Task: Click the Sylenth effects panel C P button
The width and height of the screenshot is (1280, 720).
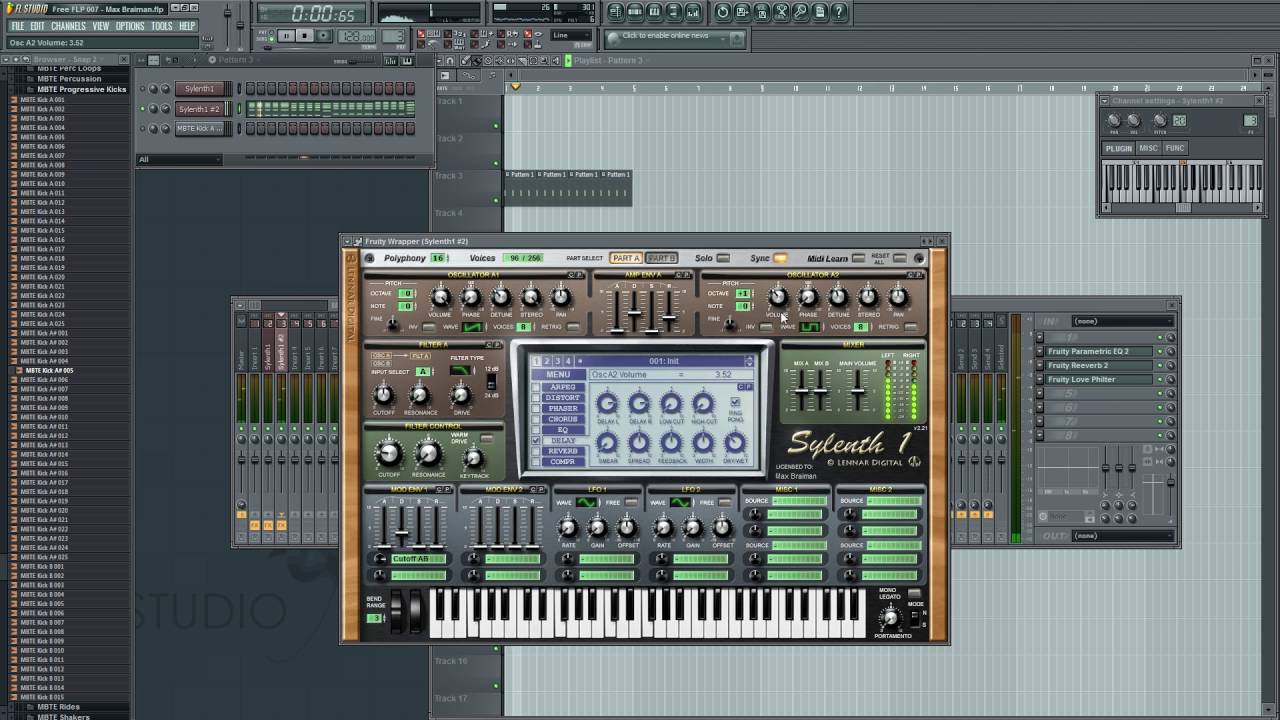Action: (745, 387)
